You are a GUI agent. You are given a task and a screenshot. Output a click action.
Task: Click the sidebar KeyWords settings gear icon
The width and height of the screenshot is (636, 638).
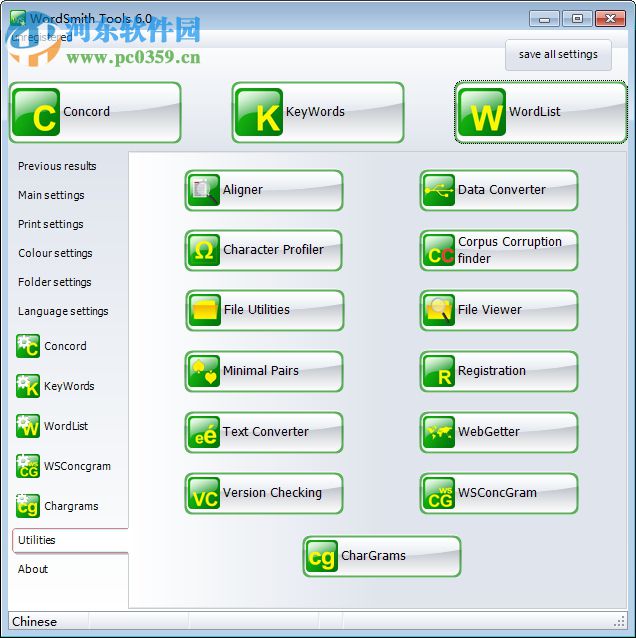click(x=28, y=386)
